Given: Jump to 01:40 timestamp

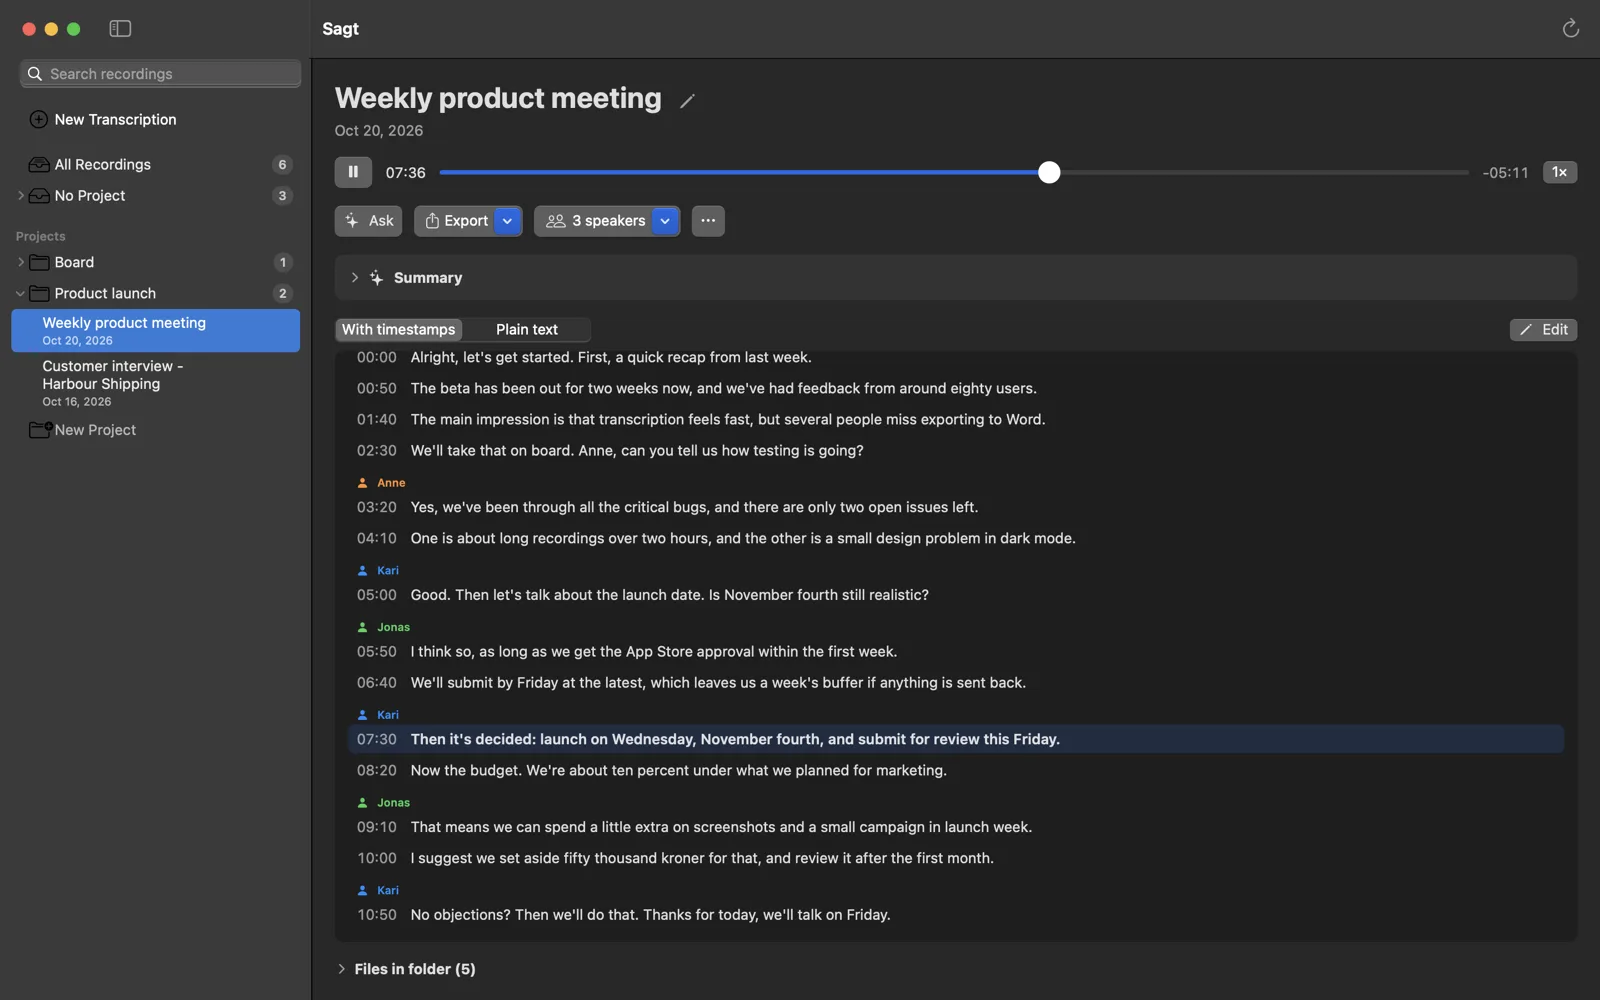Looking at the screenshot, I should click(377, 420).
